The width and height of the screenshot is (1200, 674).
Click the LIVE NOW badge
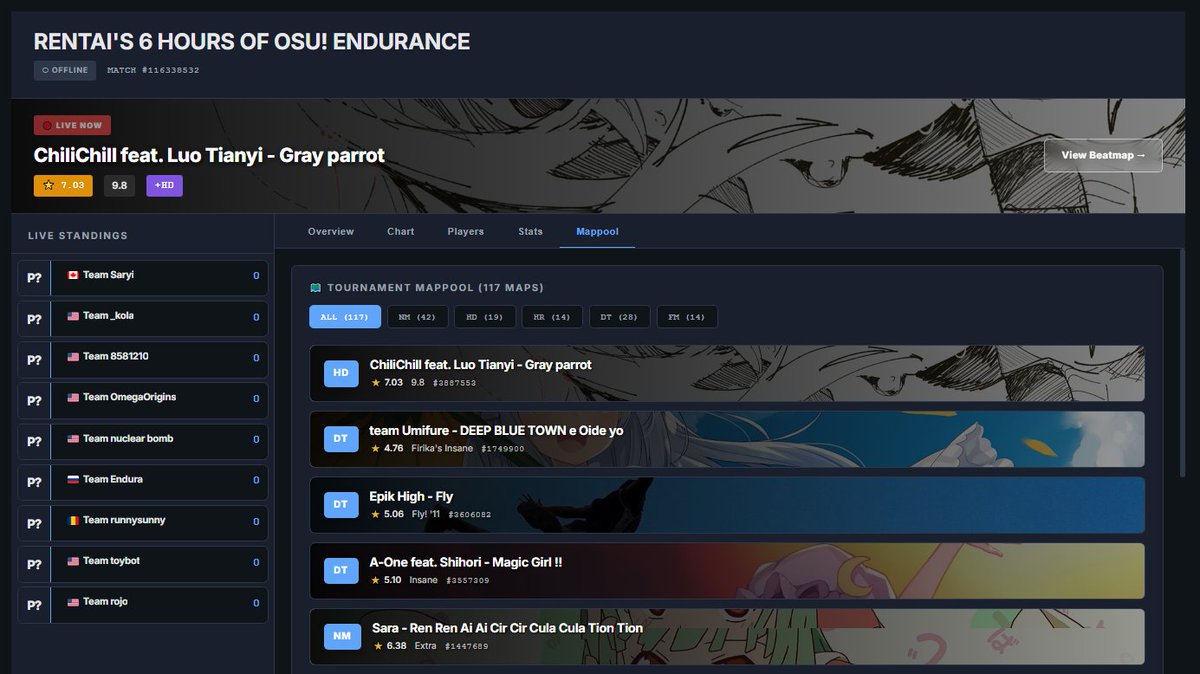[72, 125]
